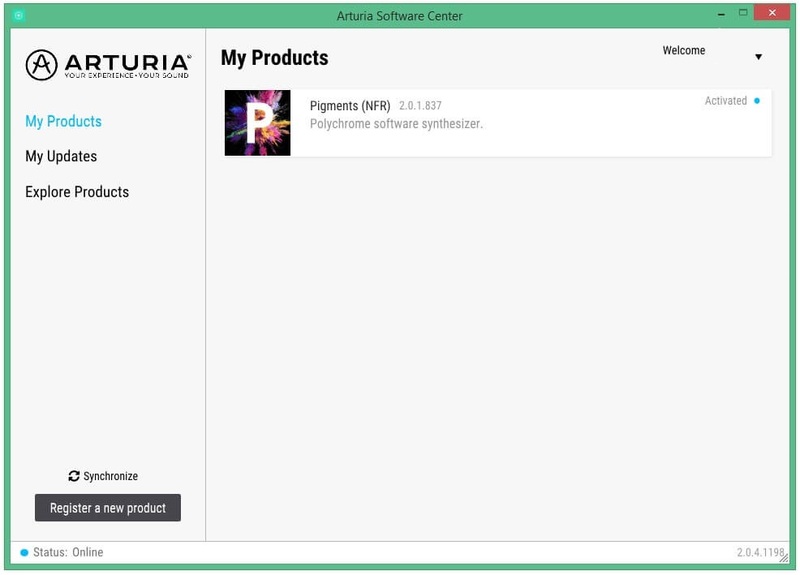Click the My Products page heading
Image resolution: width=800 pixels, height=575 pixels.
point(274,58)
